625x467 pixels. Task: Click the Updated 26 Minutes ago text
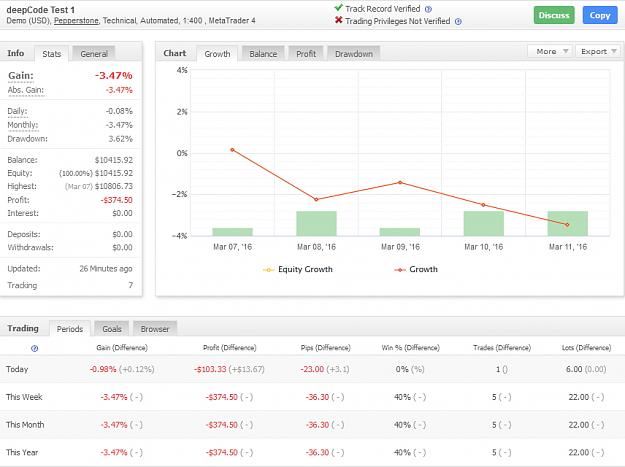106,269
